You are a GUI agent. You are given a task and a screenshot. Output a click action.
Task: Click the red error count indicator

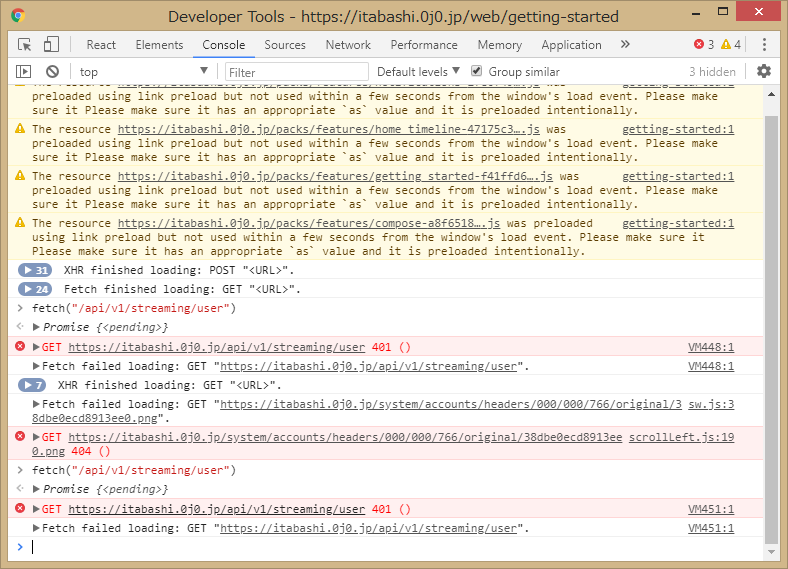tap(705, 45)
